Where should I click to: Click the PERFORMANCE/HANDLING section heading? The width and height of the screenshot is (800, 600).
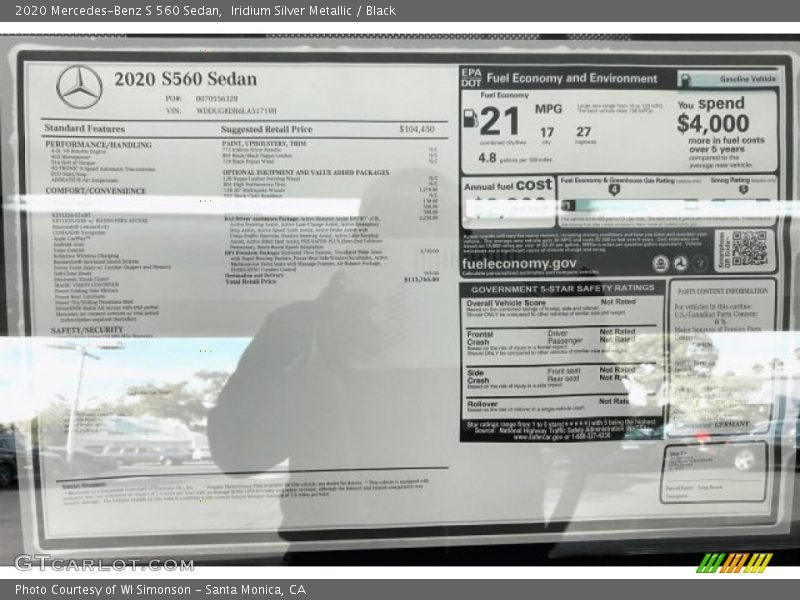pyautogui.click(x=98, y=145)
